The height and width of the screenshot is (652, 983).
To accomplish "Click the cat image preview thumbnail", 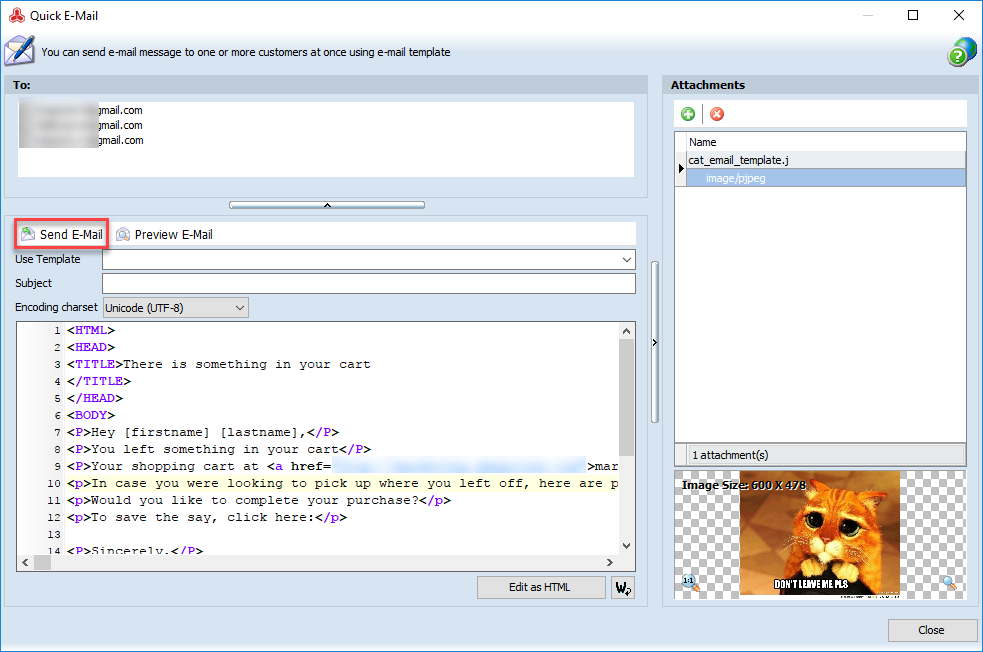I will pos(819,533).
